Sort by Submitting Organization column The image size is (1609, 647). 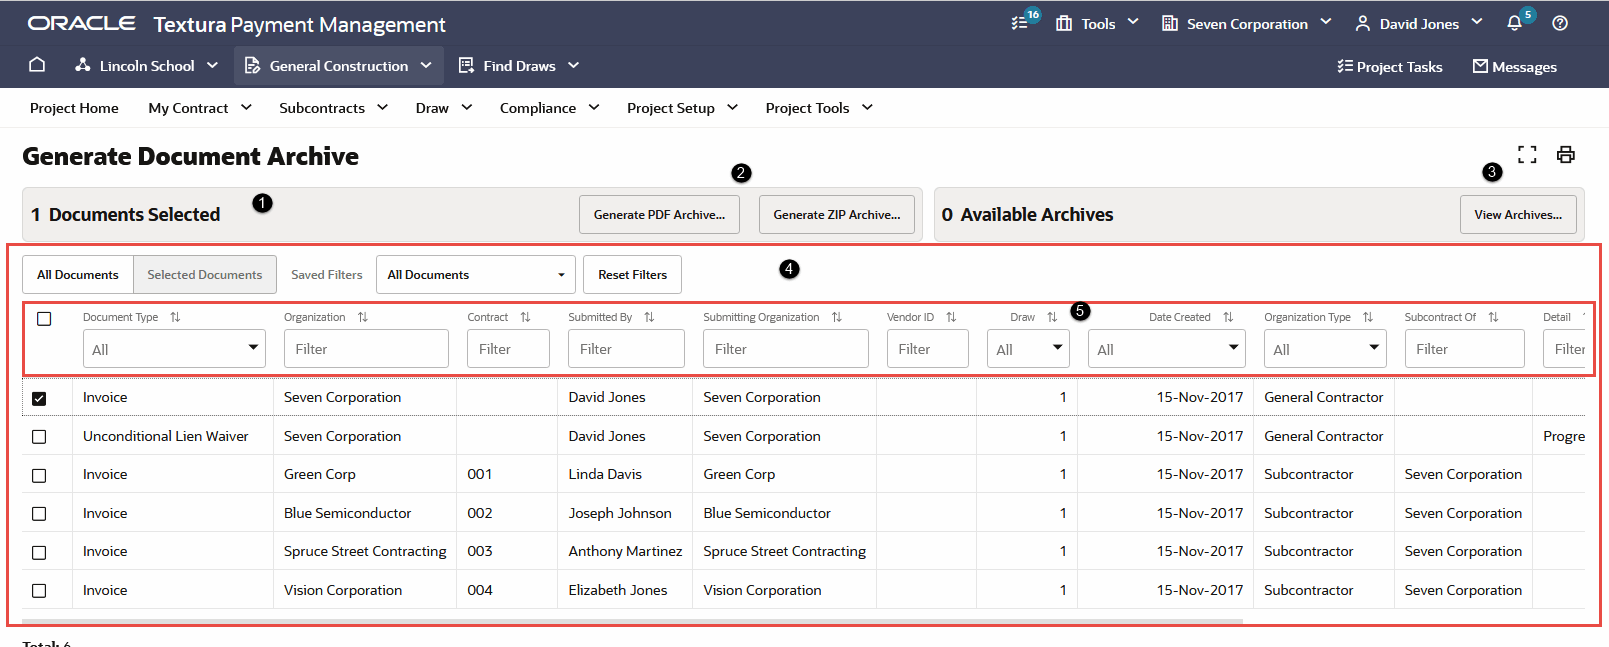(837, 317)
